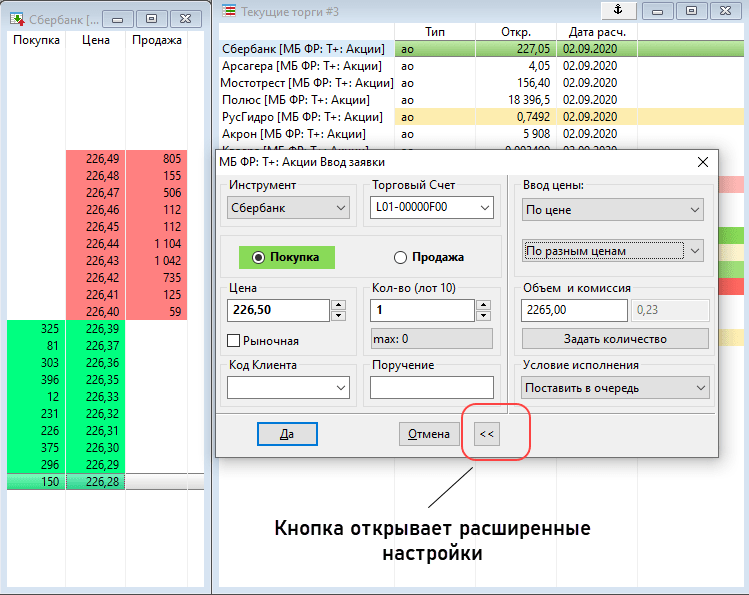Click the Сбербанк order book window icon
This screenshot has width=749, height=595.
pyautogui.click(x=17, y=18)
